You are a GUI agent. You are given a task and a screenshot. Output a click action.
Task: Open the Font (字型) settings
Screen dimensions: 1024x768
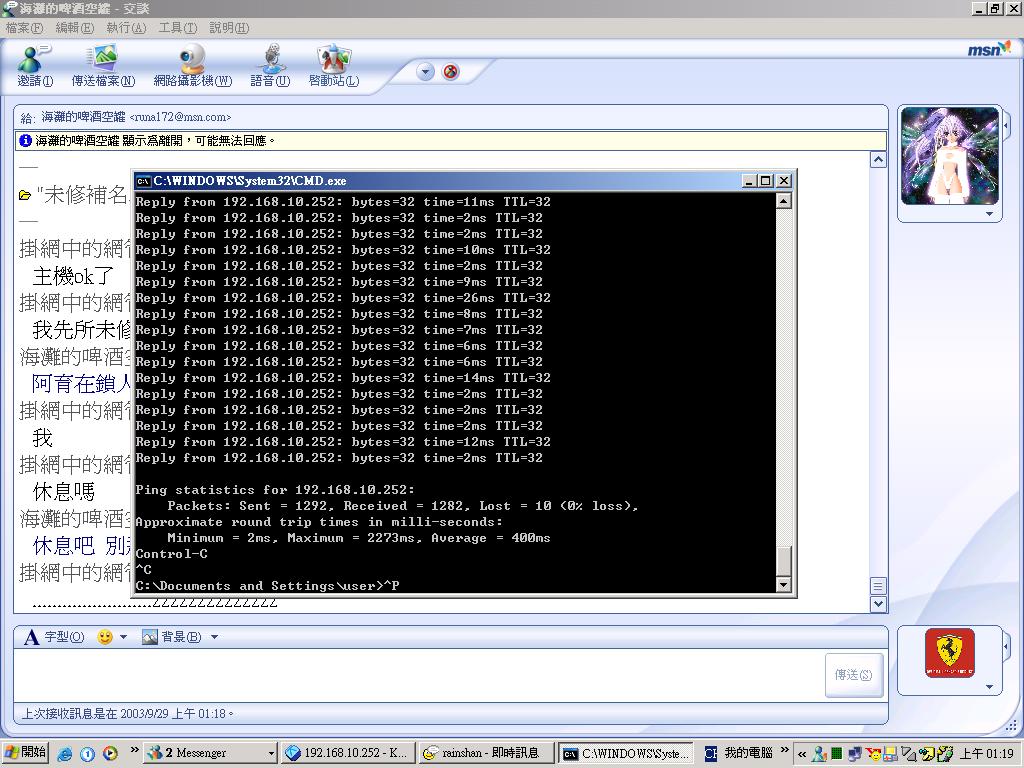(55, 637)
